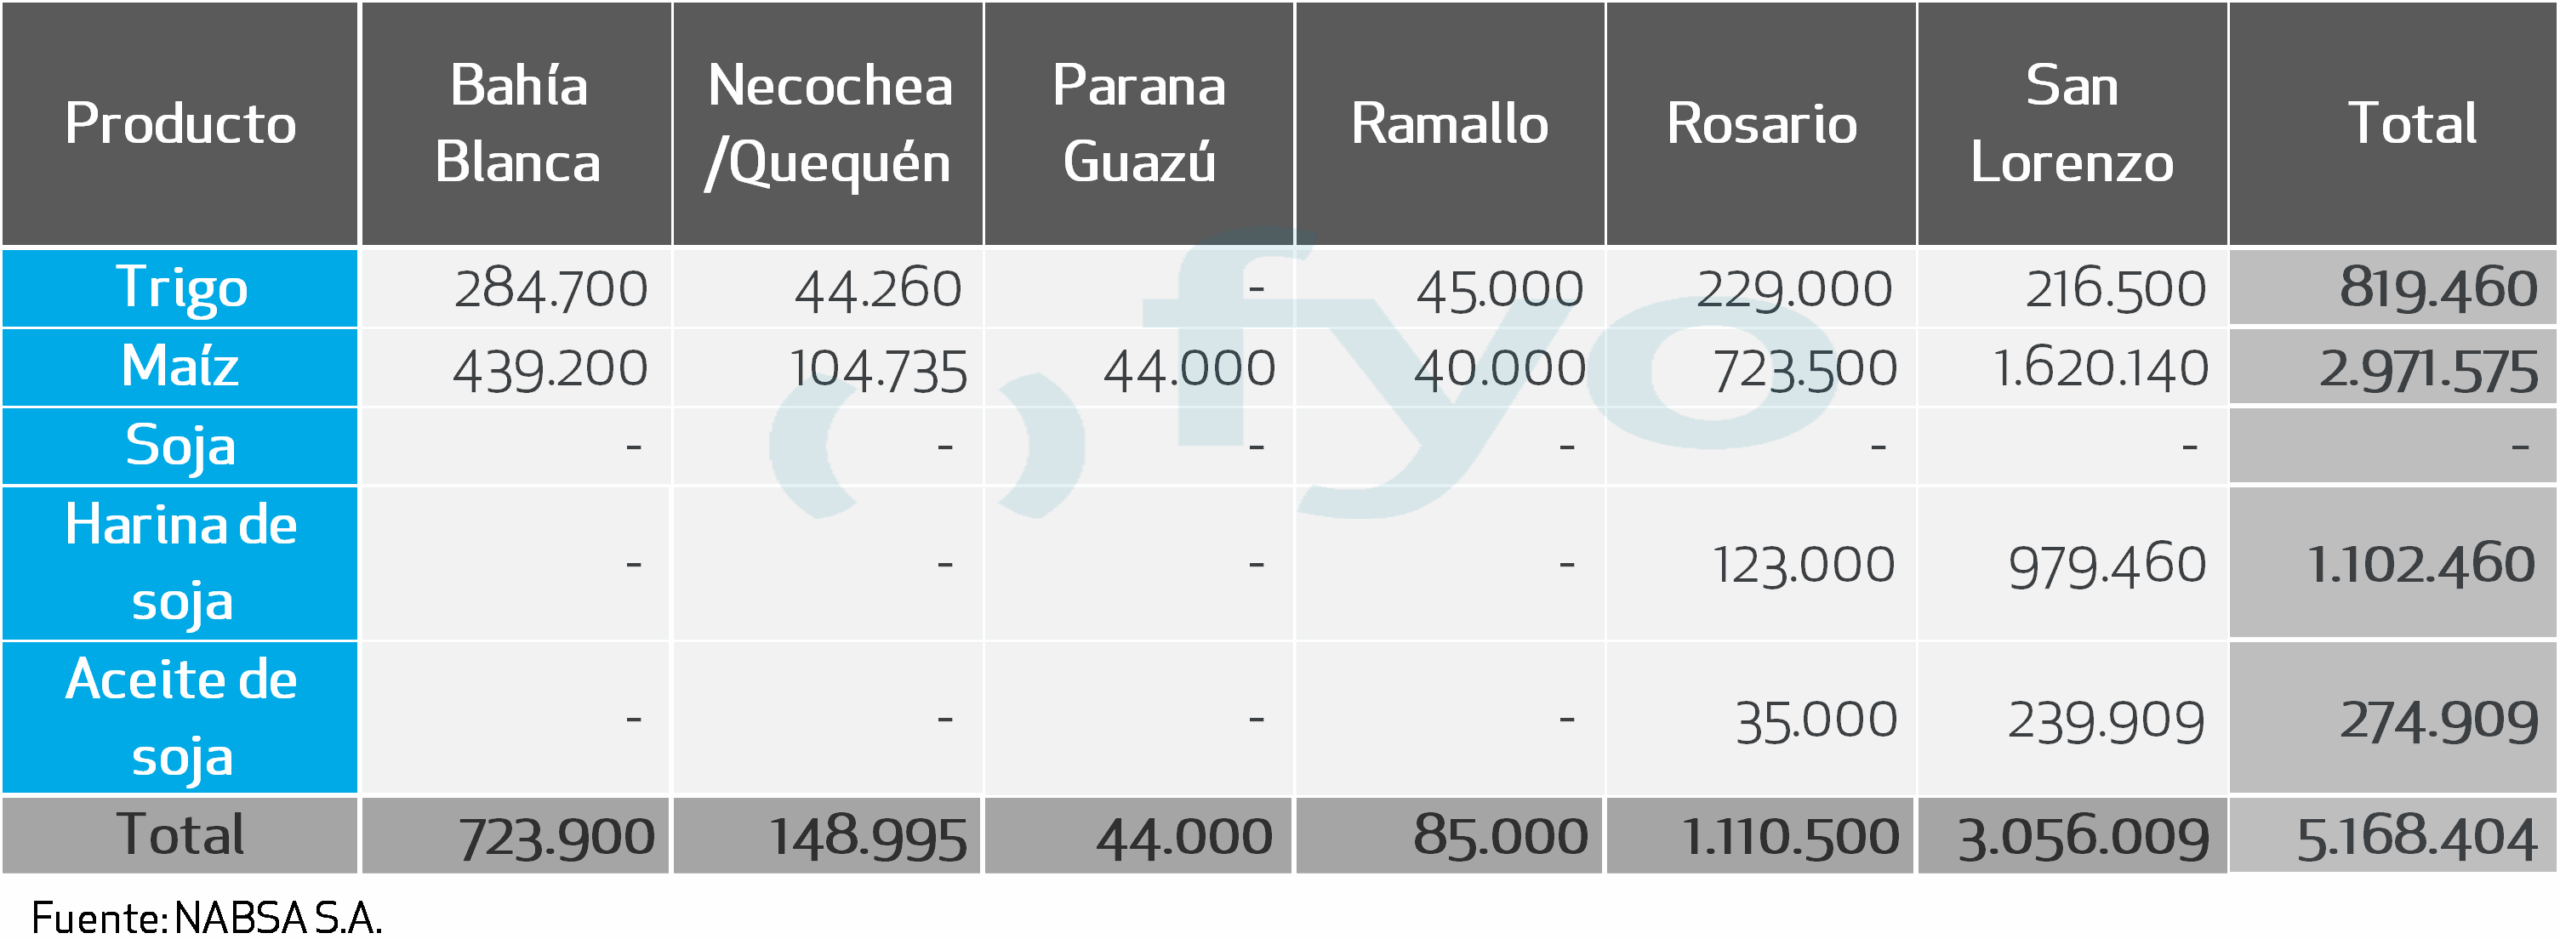
Task: Select the Aceite de soja row label
Action: tap(180, 718)
